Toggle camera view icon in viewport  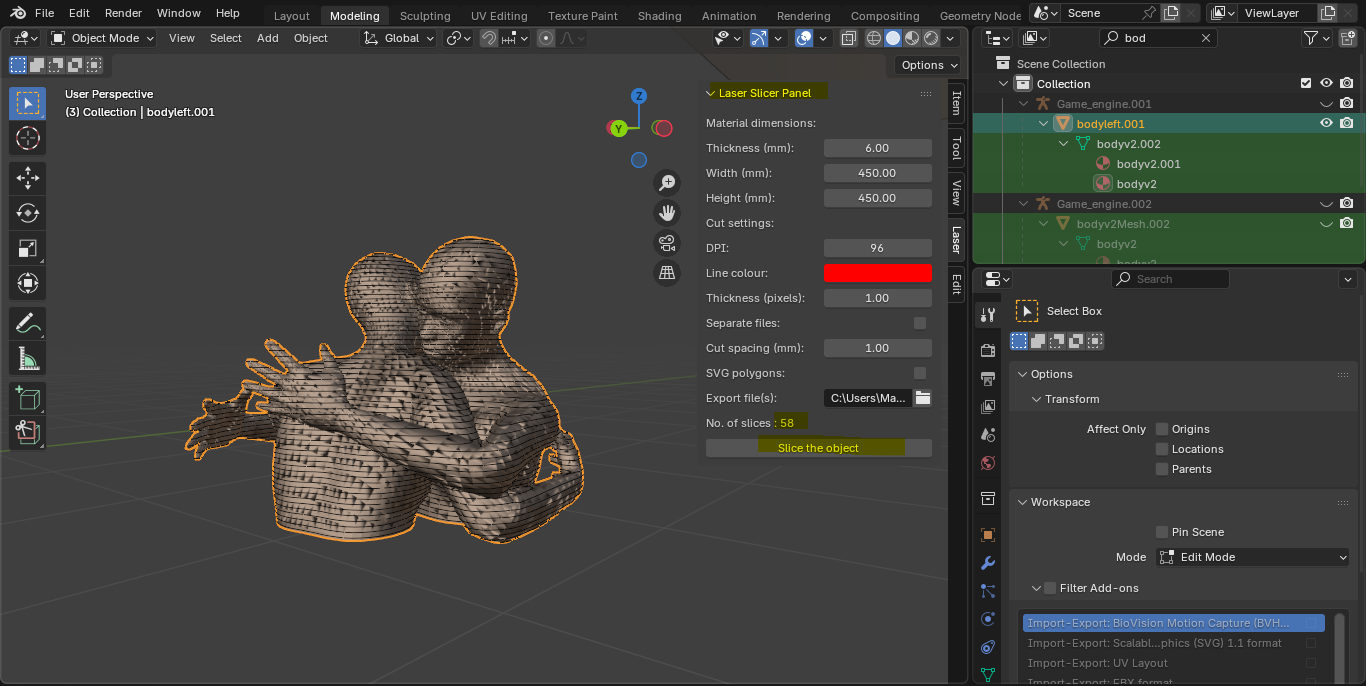pyautogui.click(x=667, y=243)
